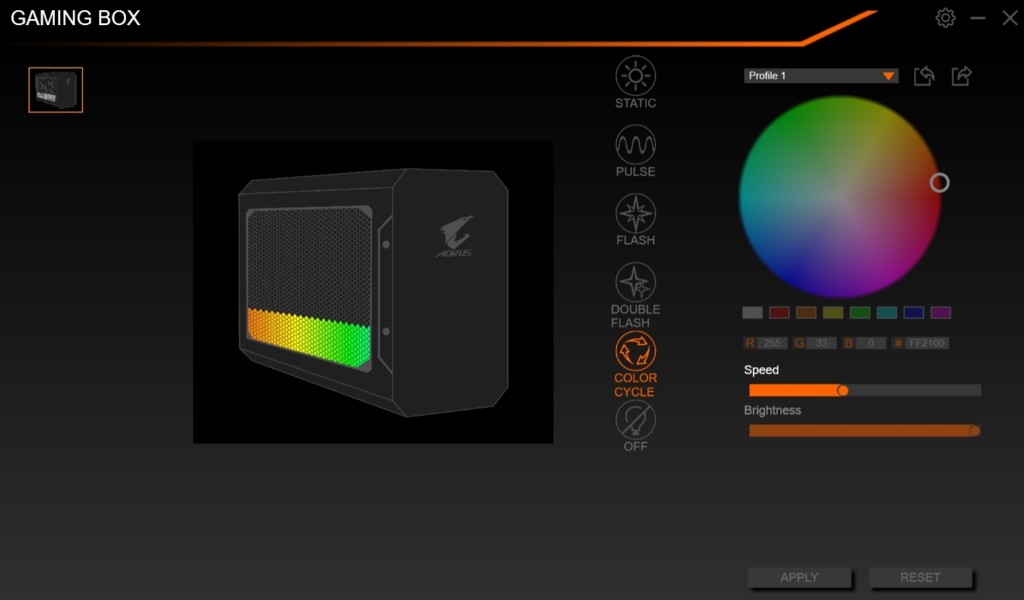
Task: Open settings via the gear icon
Action: click(945, 18)
